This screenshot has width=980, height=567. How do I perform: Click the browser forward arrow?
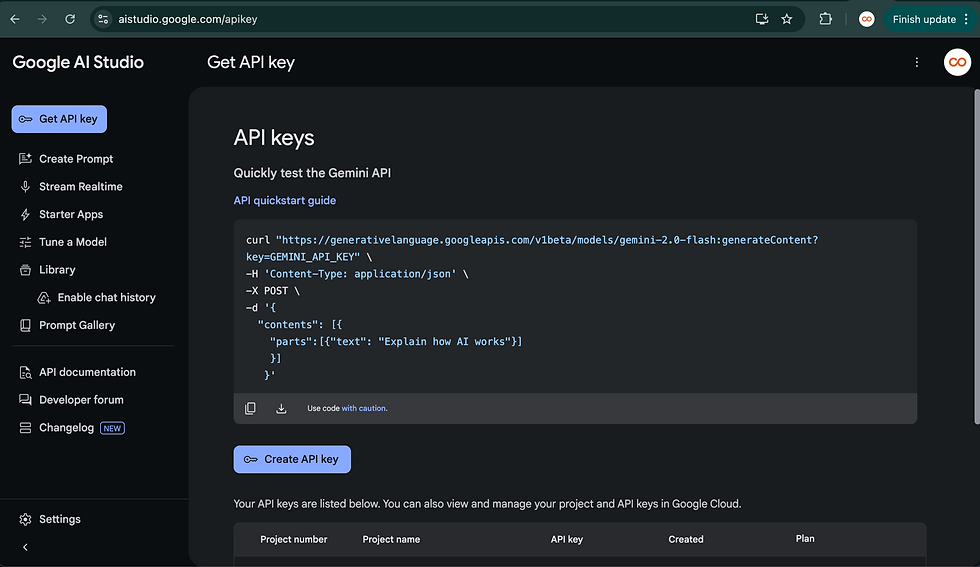click(x=42, y=19)
